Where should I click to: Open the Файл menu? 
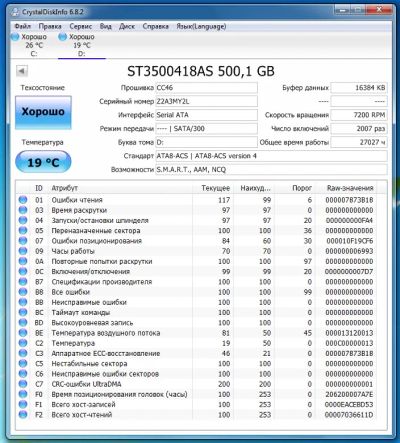coord(23,26)
